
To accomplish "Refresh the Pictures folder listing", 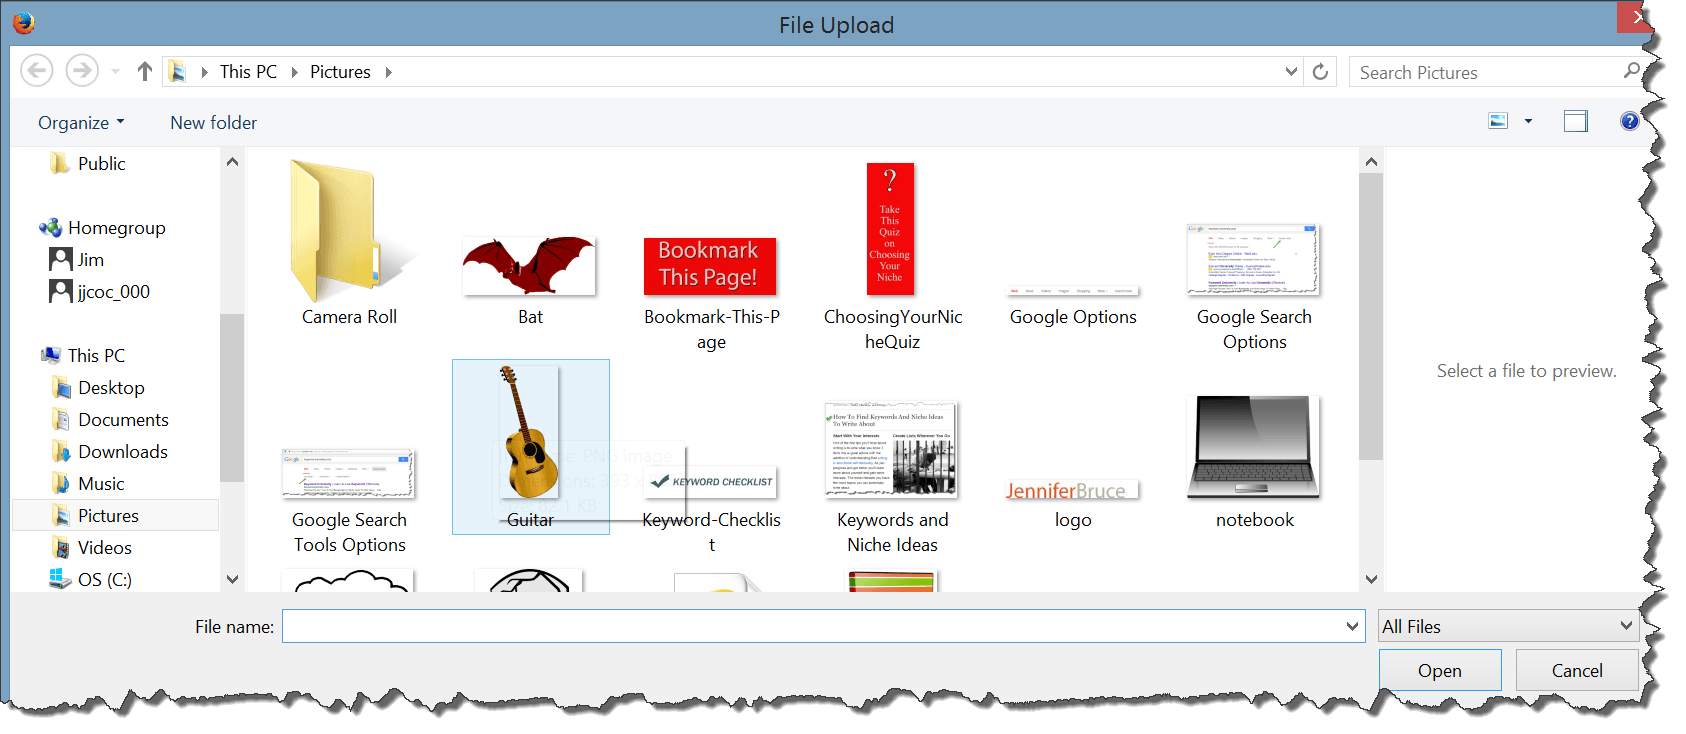I will (1320, 72).
